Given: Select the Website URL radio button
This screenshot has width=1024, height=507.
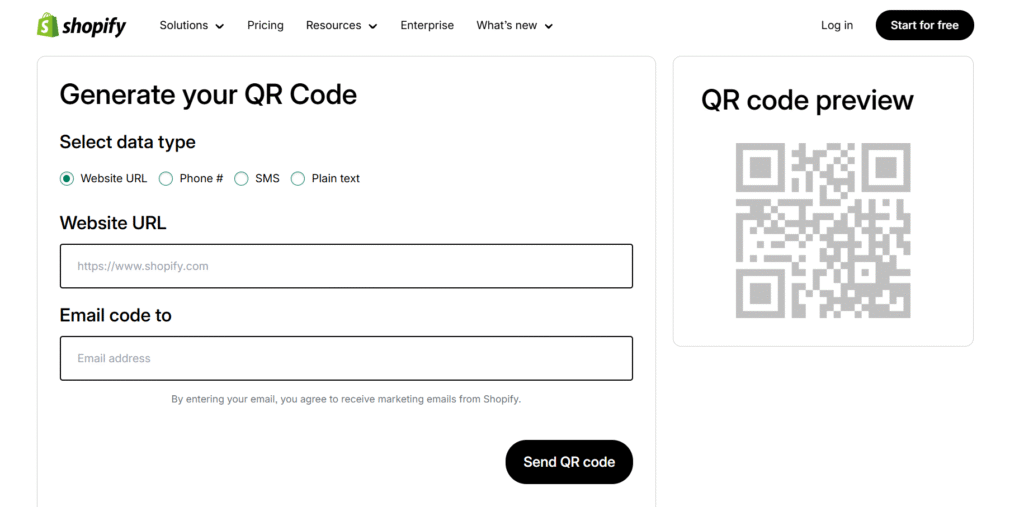Looking at the screenshot, I should (67, 178).
